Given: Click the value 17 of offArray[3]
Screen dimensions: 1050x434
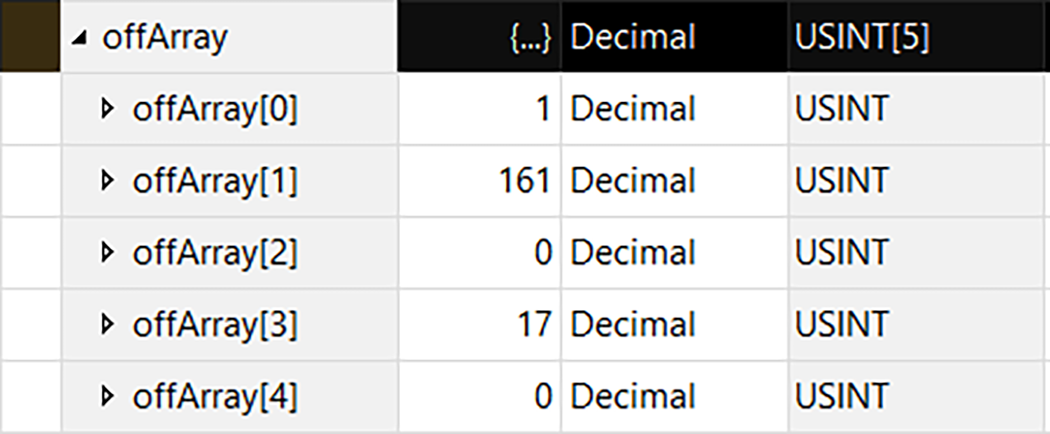Looking at the screenshot, I should 533,325.
